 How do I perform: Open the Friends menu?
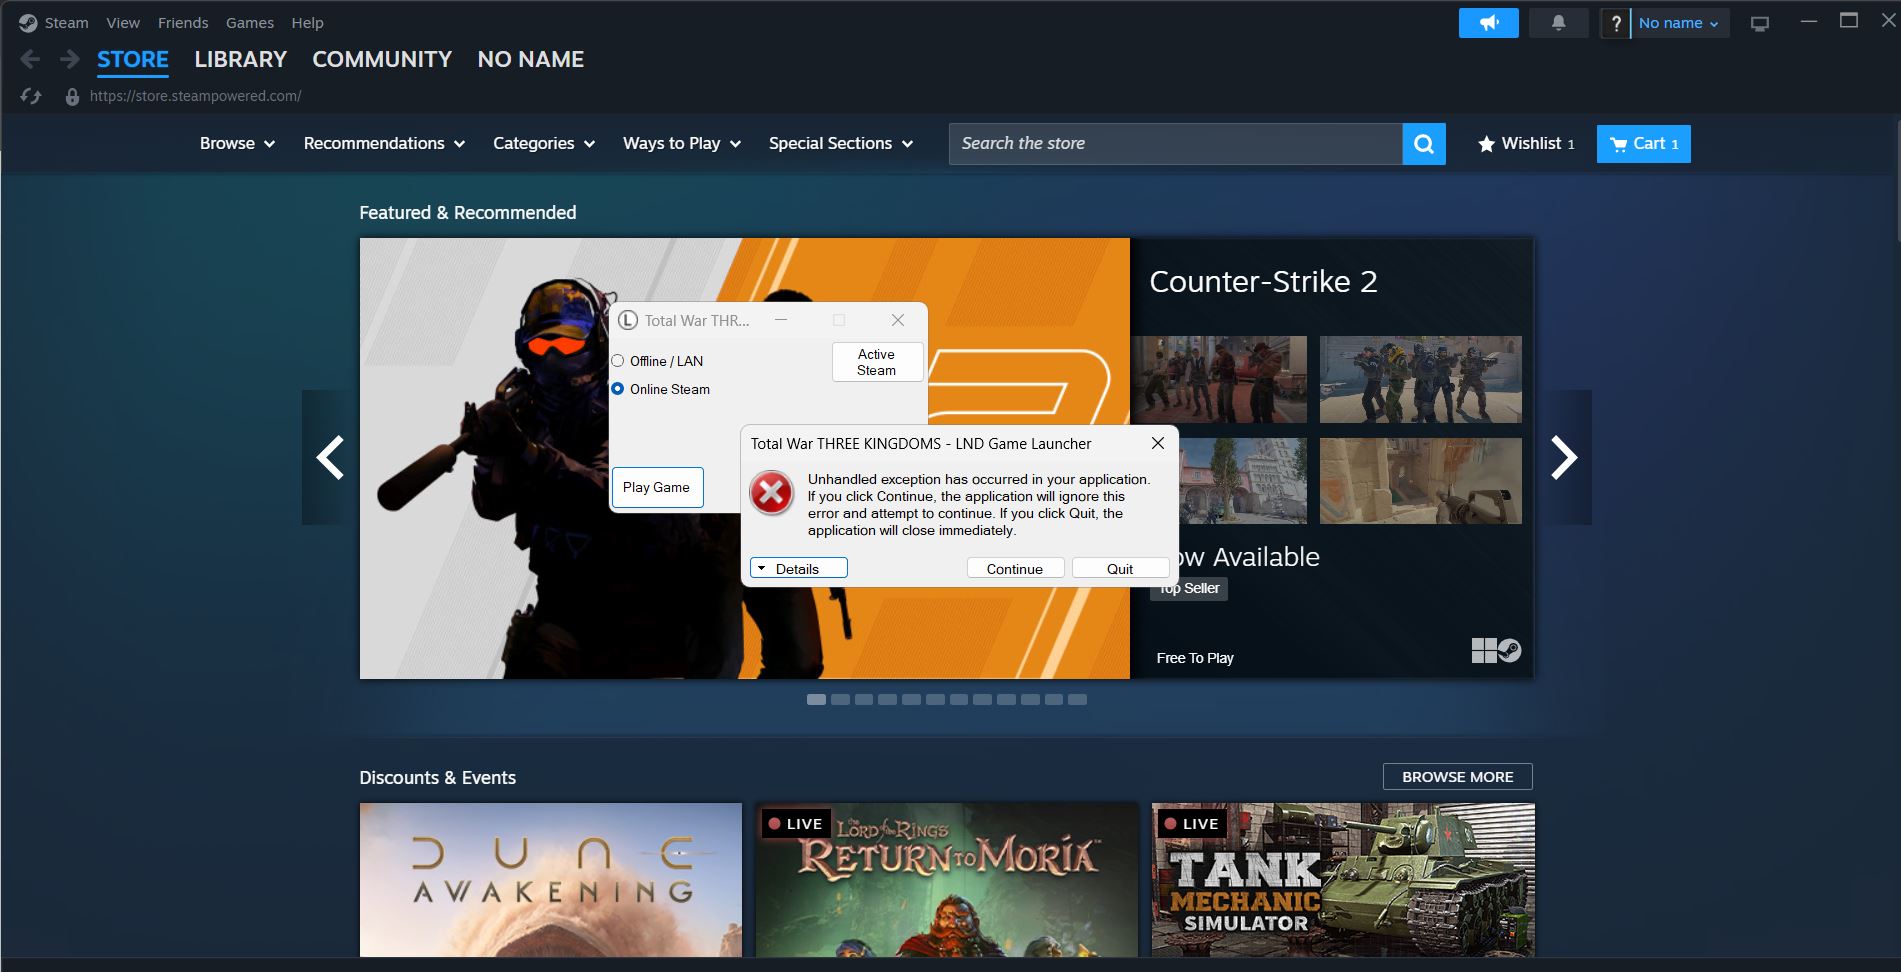click(x=183, y=22)
